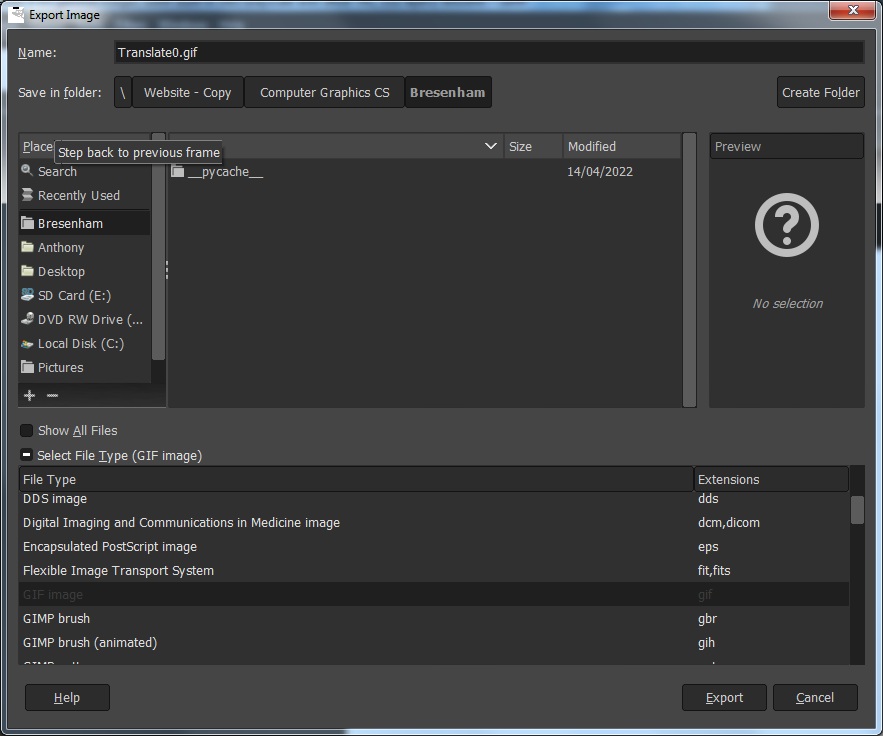Select the Bresenham path button
This screenshot has height=736, width=883.
pos(448,92)
